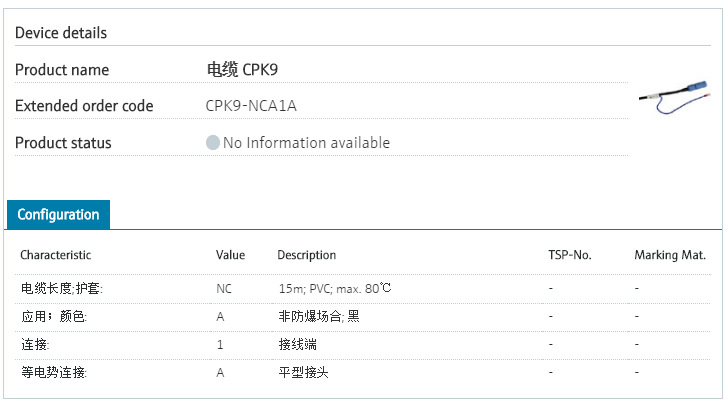The image size is (726, 405).
Task: Click the 接线端 description cell
Action: 297,344
